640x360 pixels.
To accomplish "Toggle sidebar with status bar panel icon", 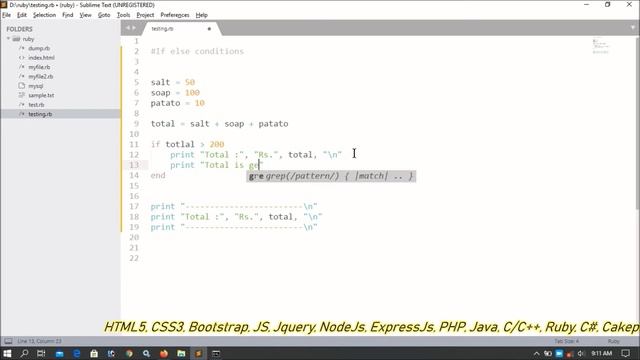I will [8, 341].
